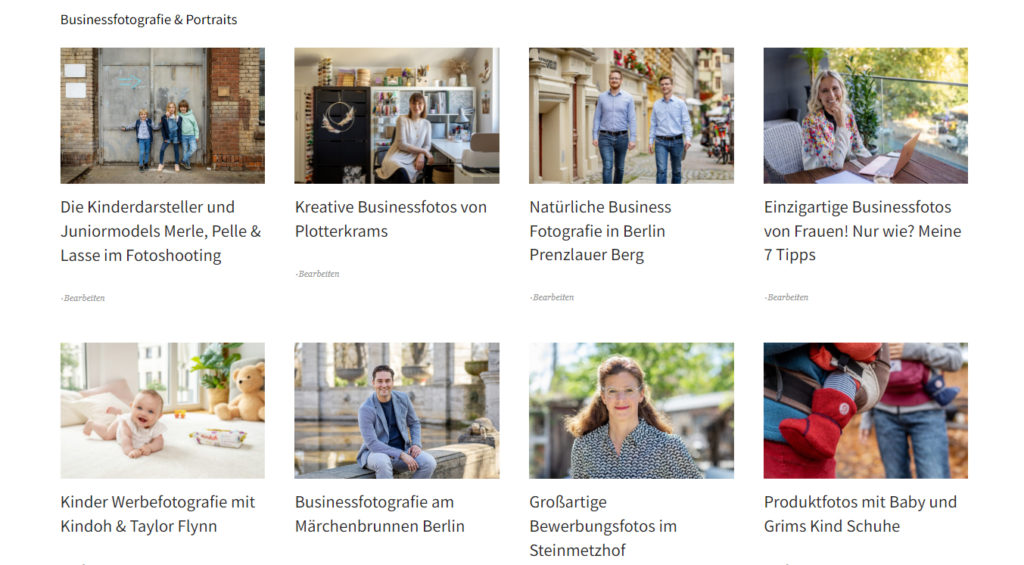This screenshot has width=1024, height=565.
Task: Open the red Grims baby shoes photo
Action: click(x=866, y=411)
